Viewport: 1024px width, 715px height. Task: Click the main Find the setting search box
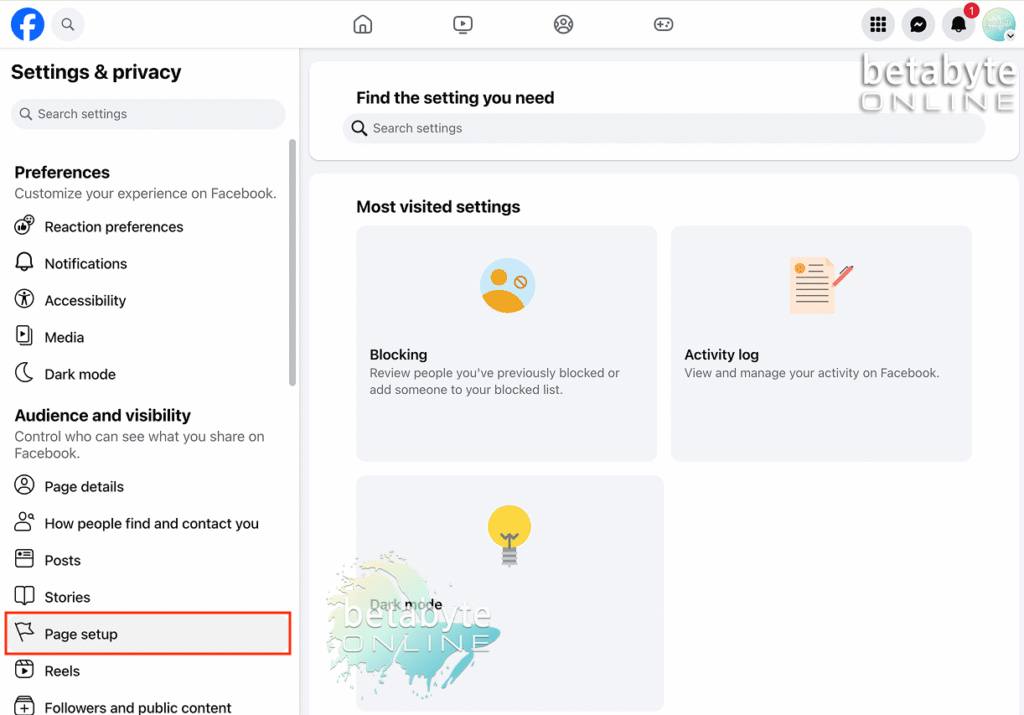pyautogui.click(x=663, y=128)
